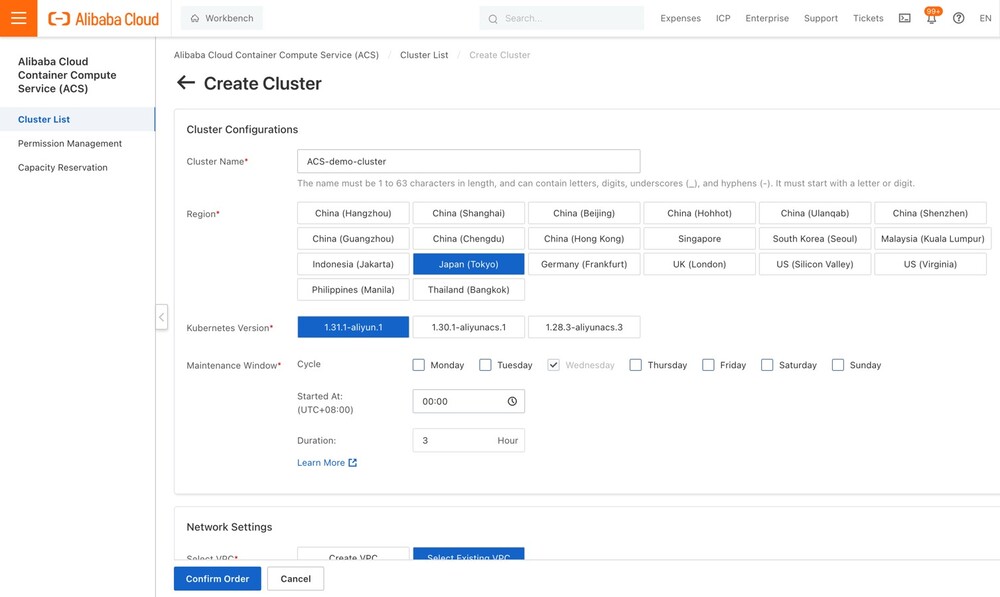Click clock icon in Started At field

pyautogui.click(x=512, y=401)
